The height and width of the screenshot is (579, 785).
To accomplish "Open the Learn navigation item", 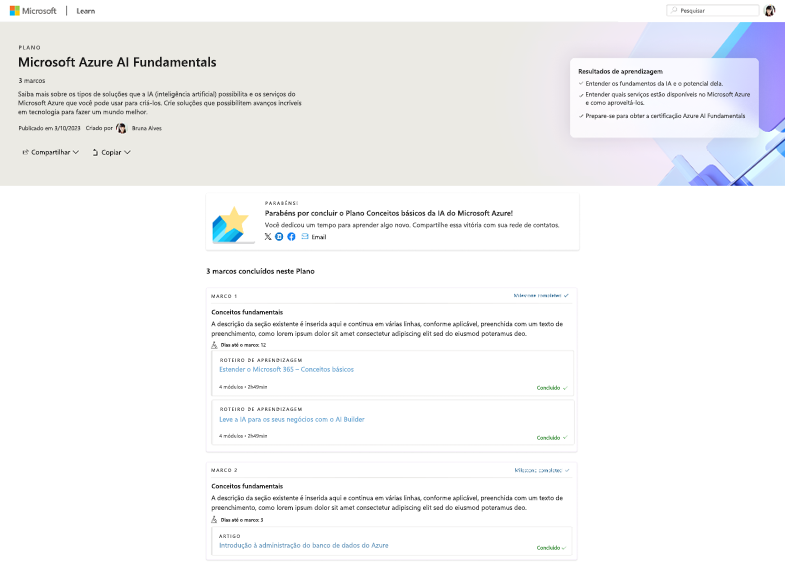I will click(x=86, y=10).
